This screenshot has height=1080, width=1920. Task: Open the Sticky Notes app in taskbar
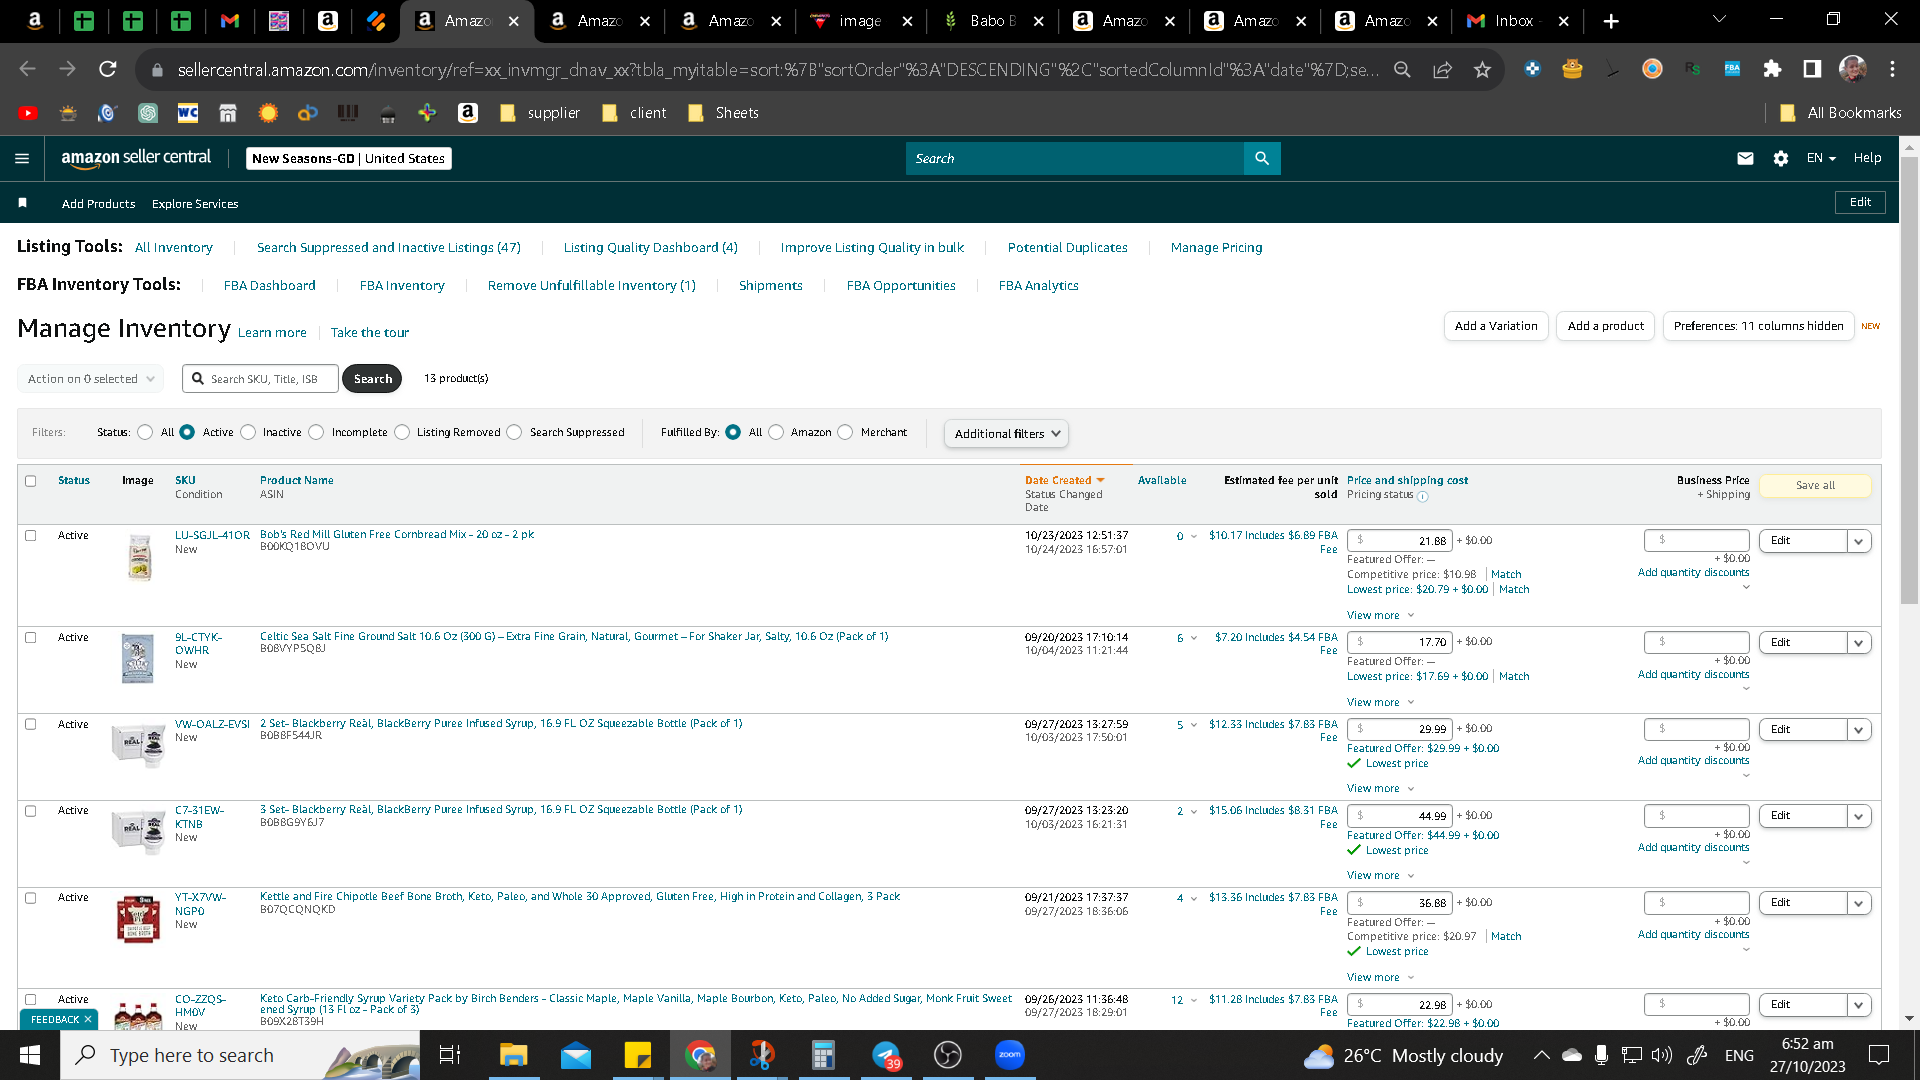point(637,1055)
